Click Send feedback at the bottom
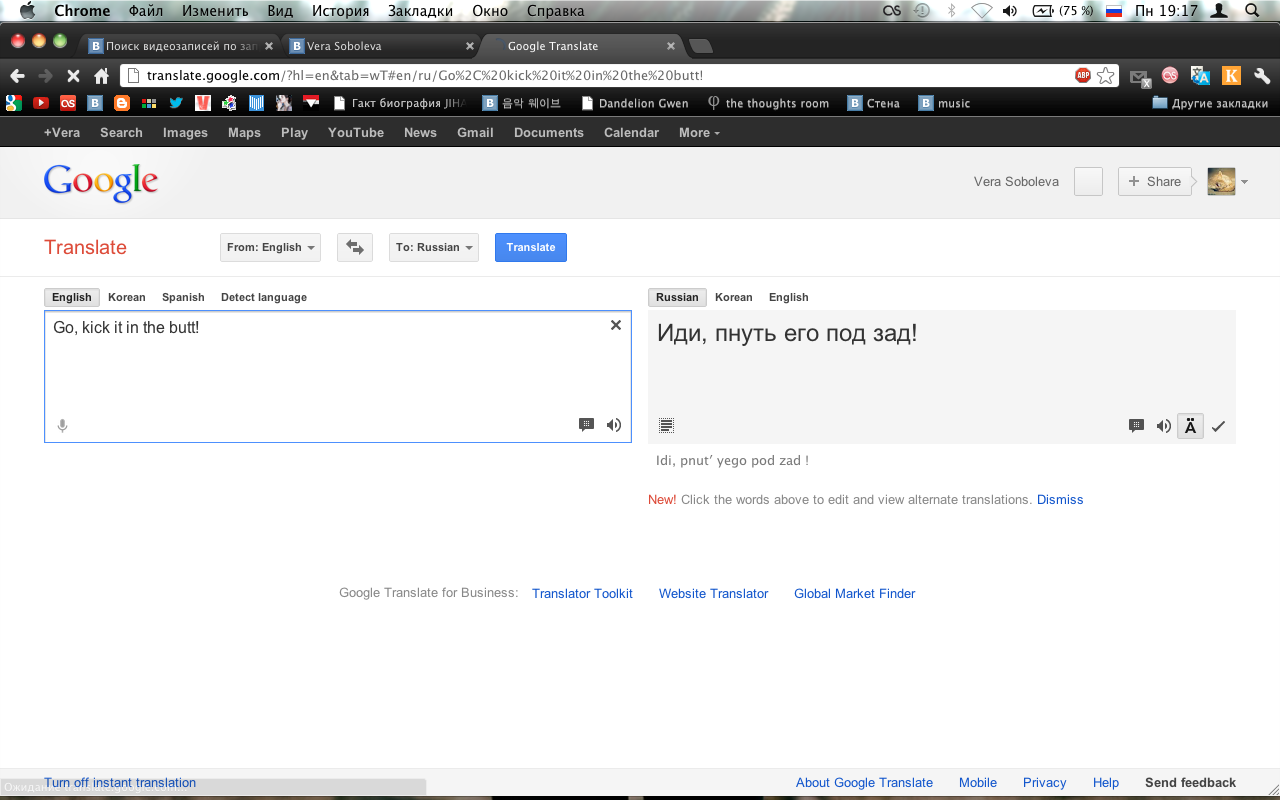This screenshot has height=800, width=1280. (1190, 782)
